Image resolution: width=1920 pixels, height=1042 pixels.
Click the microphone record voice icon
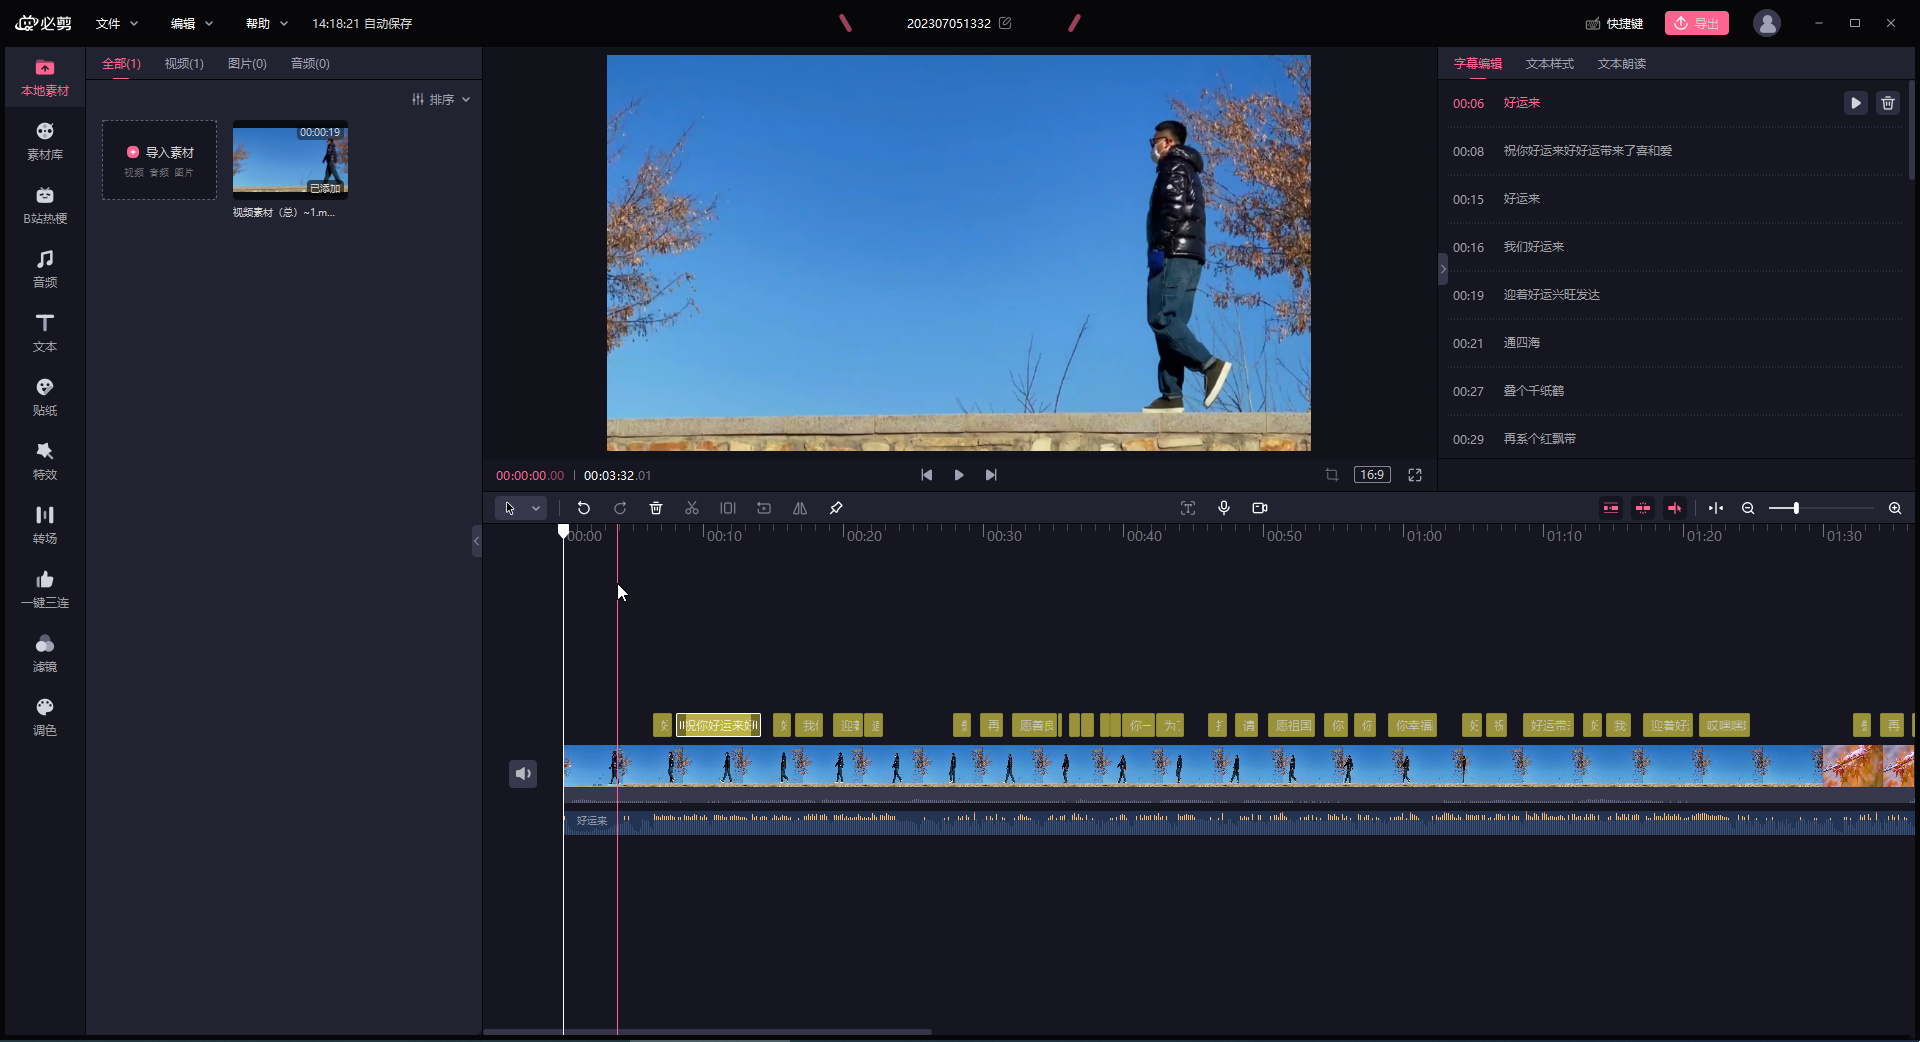tap(1224, 508)
